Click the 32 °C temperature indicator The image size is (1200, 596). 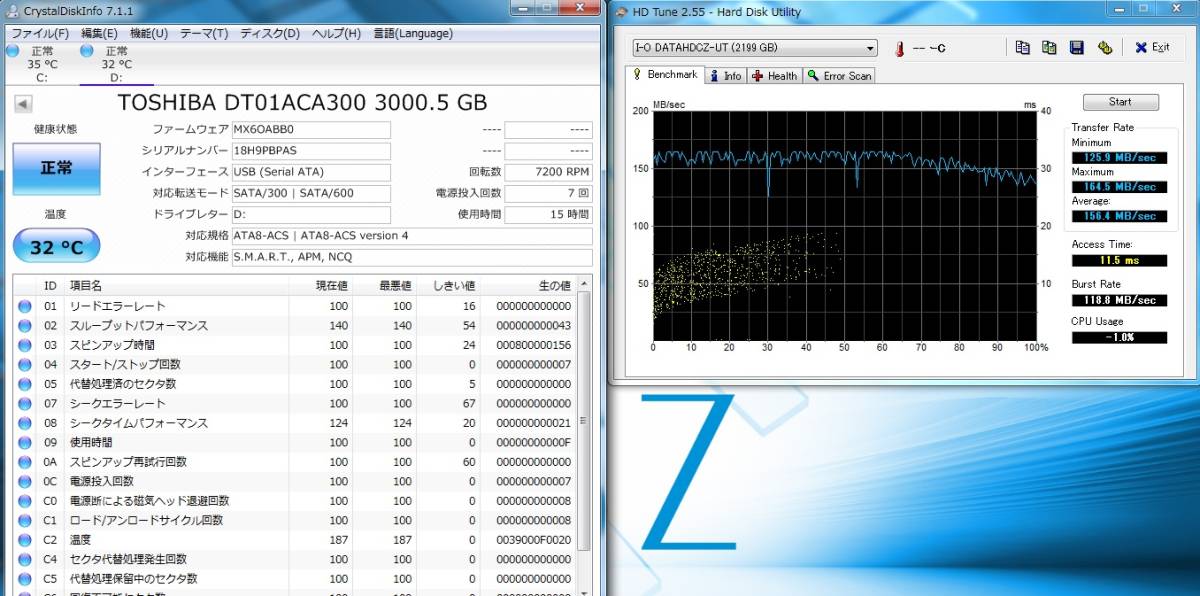point(56,246)
